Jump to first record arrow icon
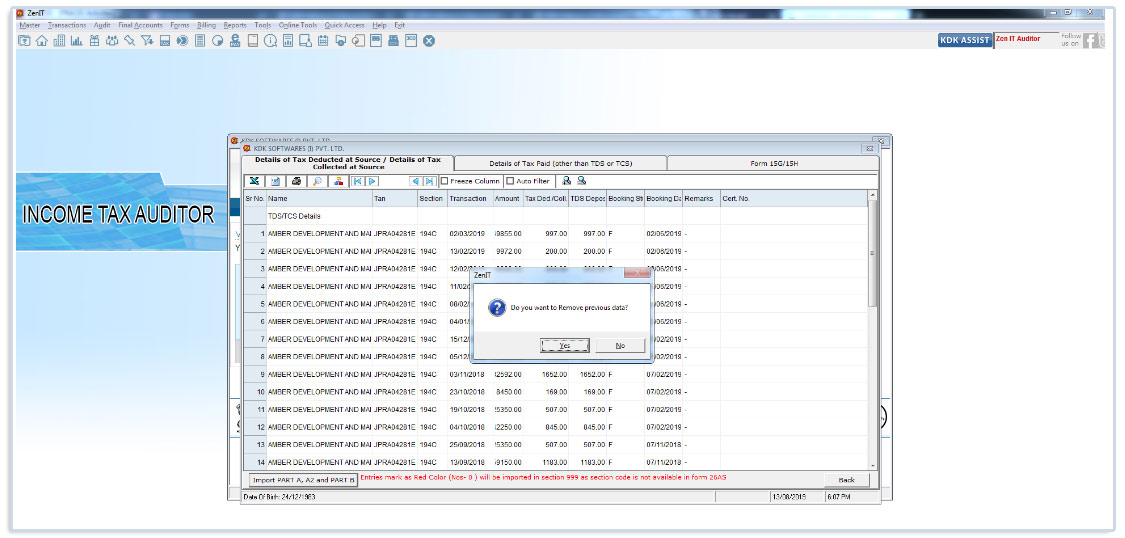The height and width of the screenshot is (538, 1125). 357,181
